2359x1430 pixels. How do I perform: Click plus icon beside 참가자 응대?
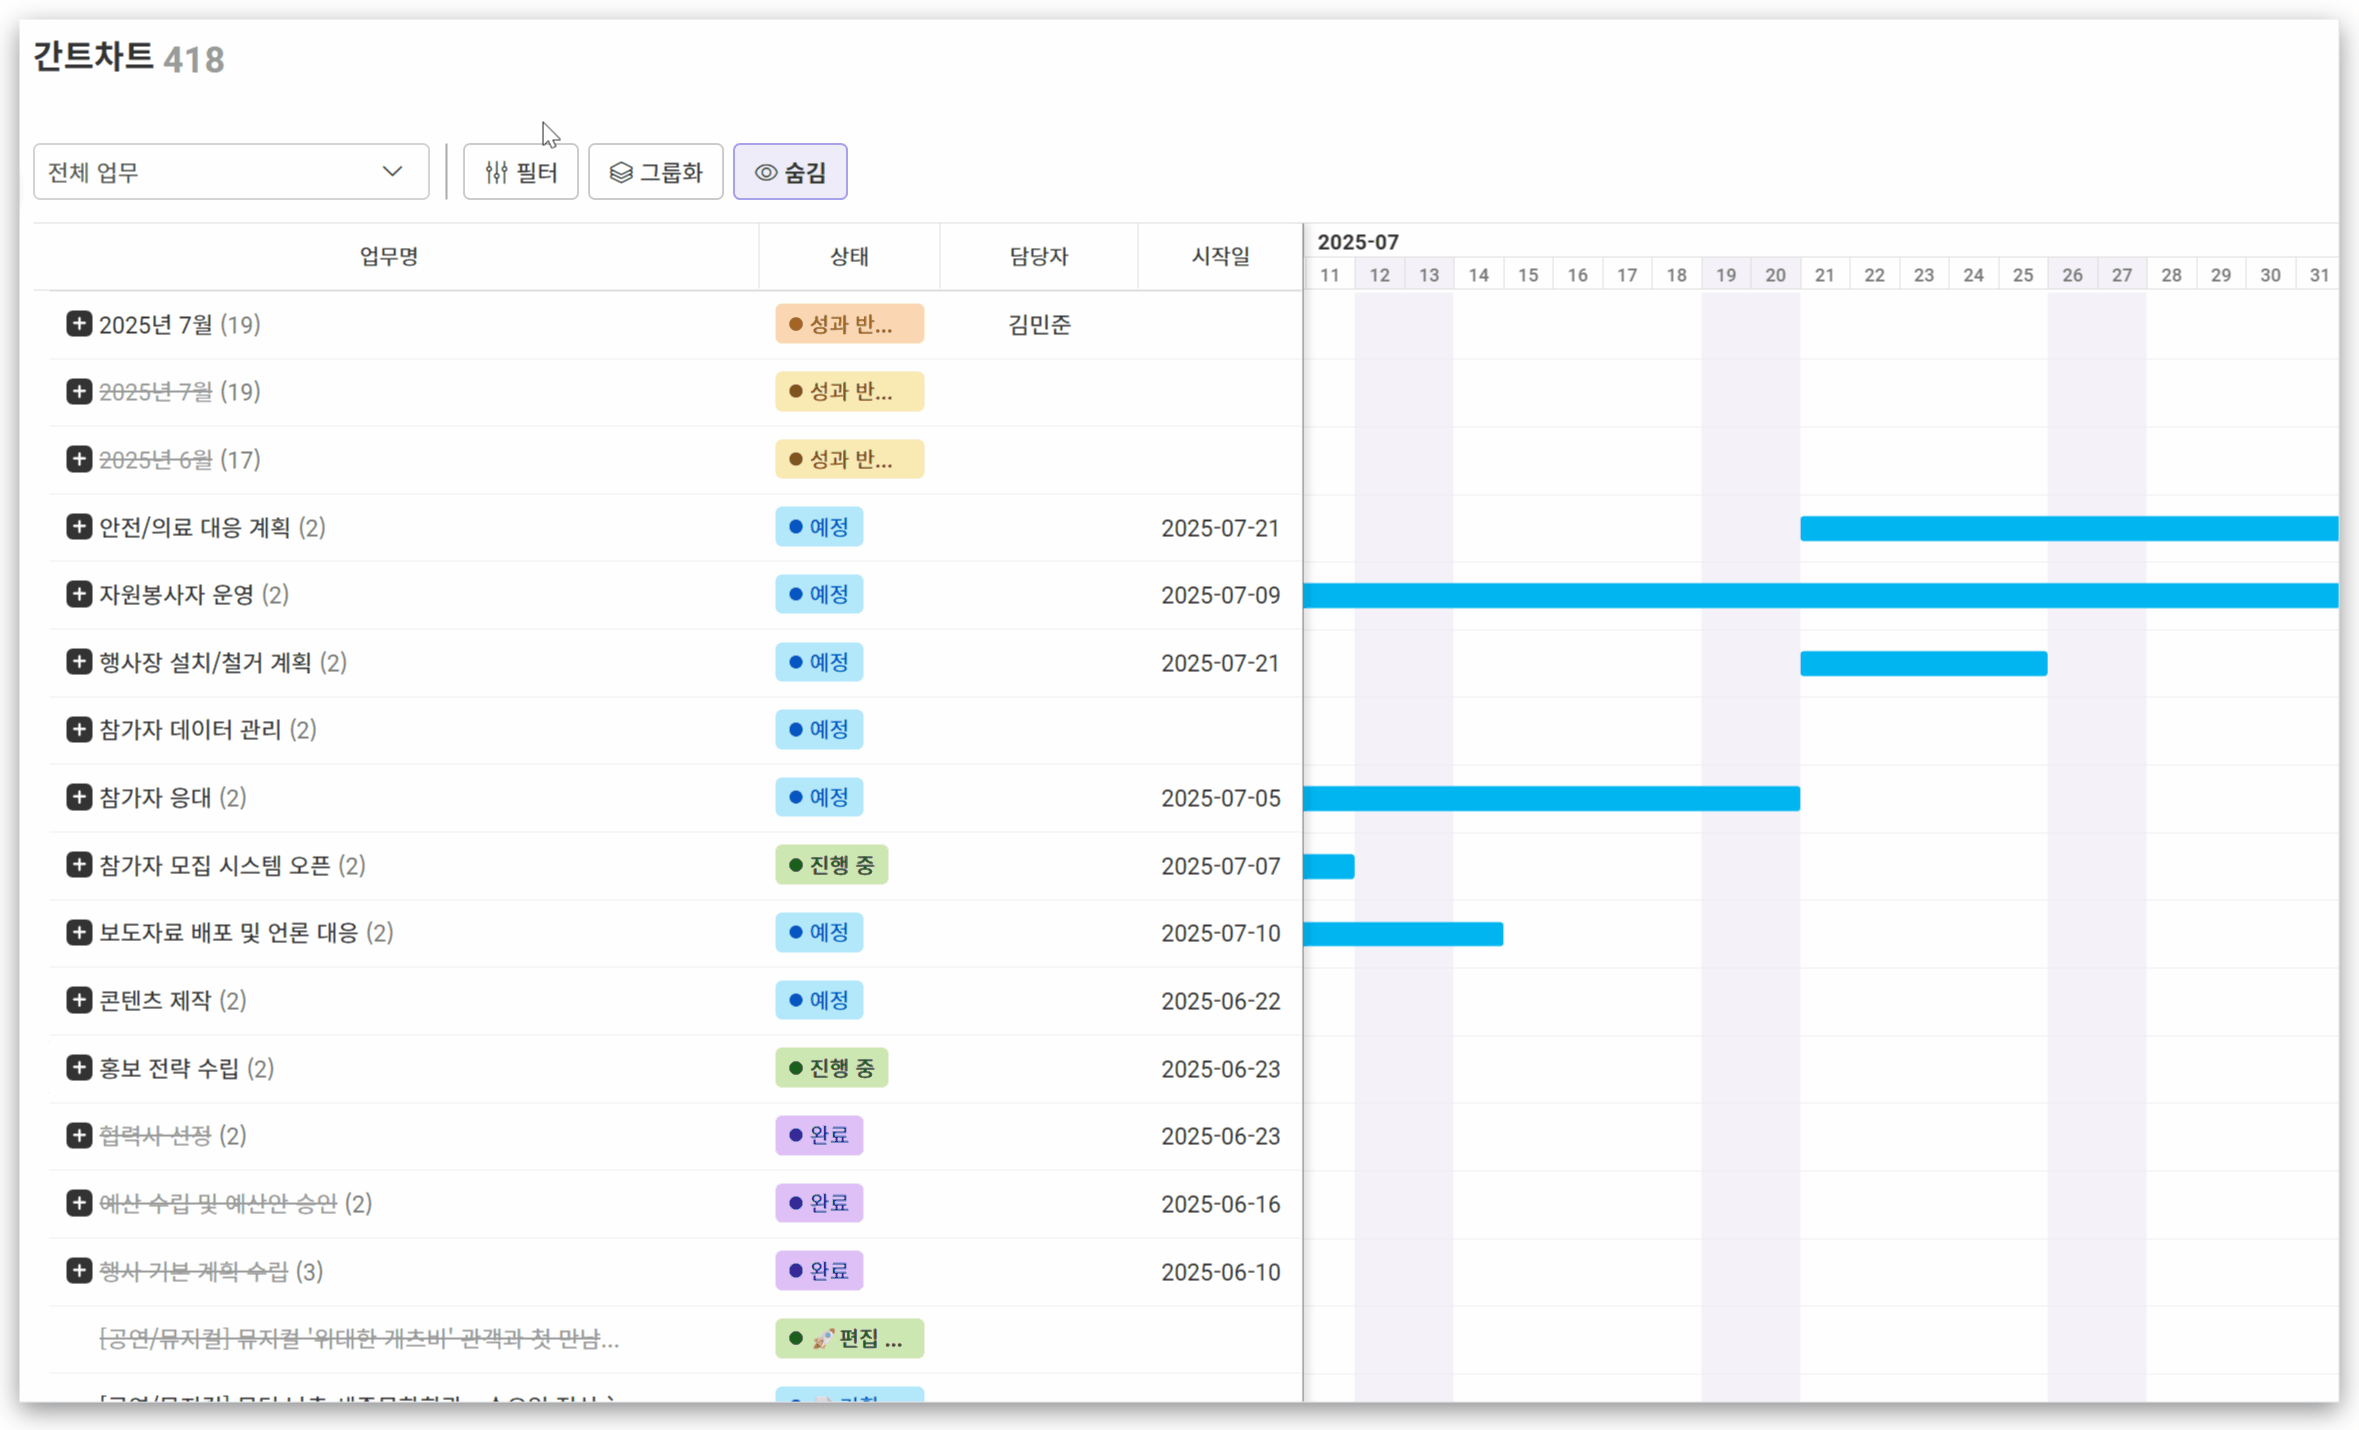[x=79, y=797]
